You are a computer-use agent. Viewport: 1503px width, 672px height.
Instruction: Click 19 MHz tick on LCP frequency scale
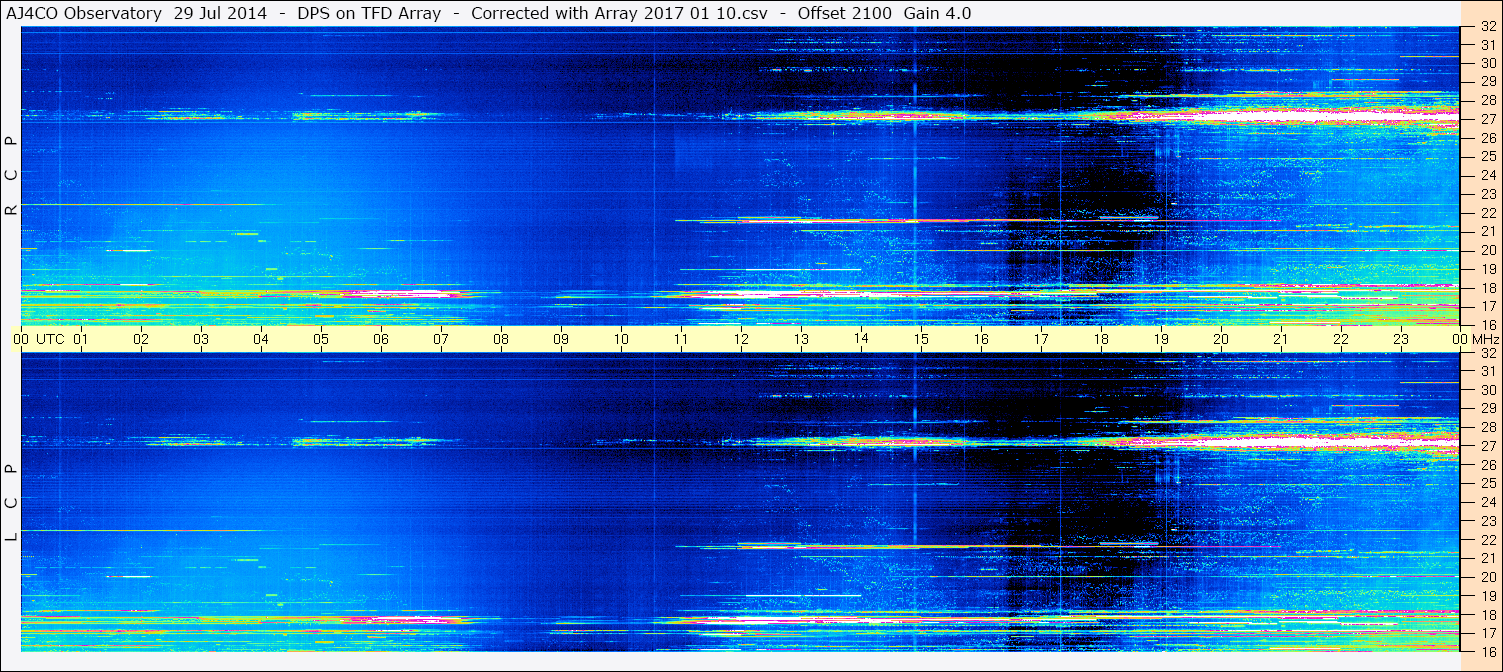(1488, 596)
